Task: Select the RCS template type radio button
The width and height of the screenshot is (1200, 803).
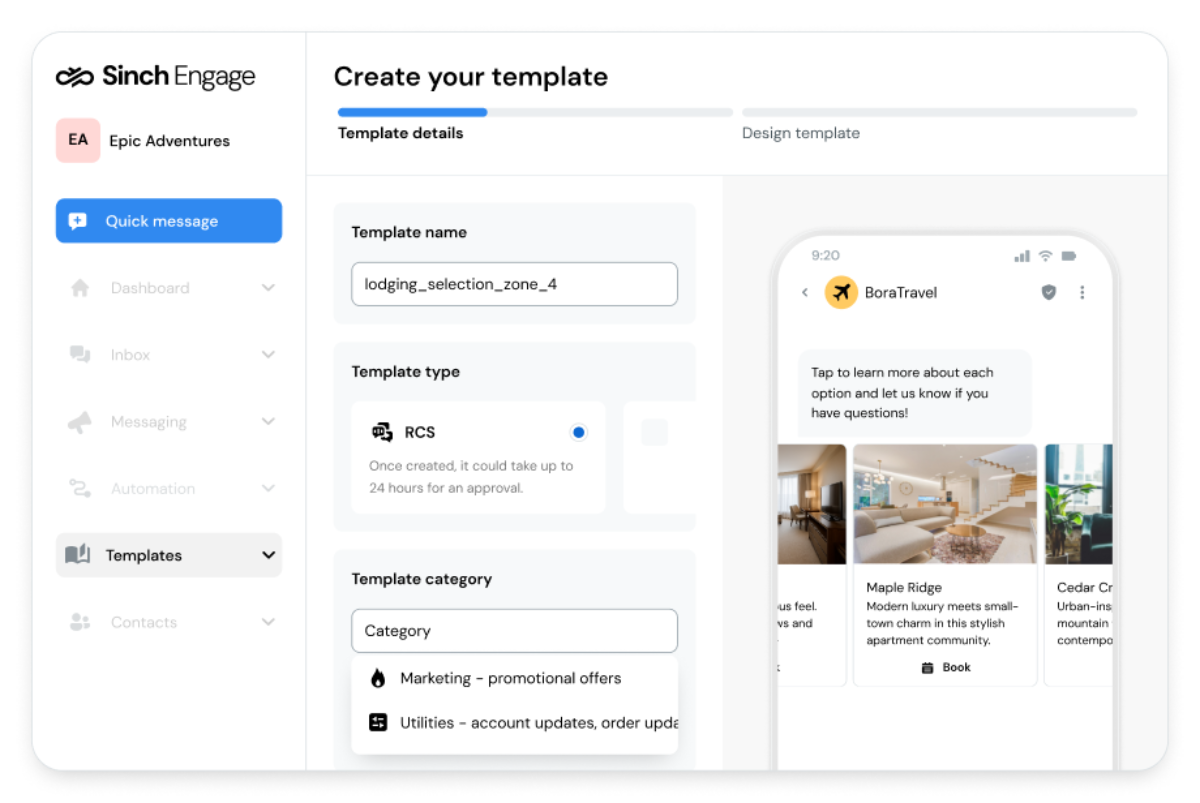Action: [x=578, y=432]
